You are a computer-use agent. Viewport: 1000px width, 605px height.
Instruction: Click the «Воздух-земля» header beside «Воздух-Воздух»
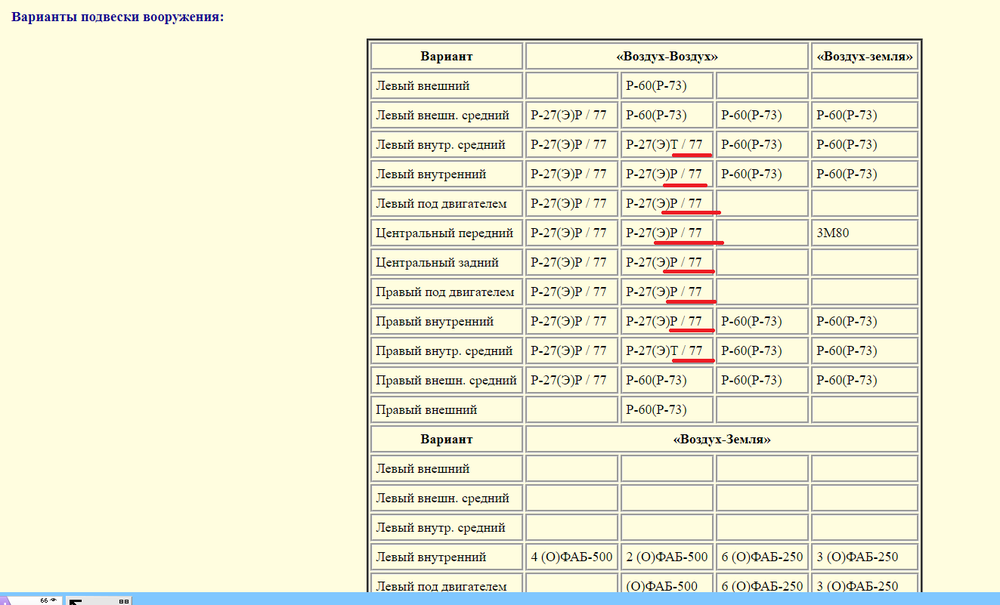click(865, 56)
